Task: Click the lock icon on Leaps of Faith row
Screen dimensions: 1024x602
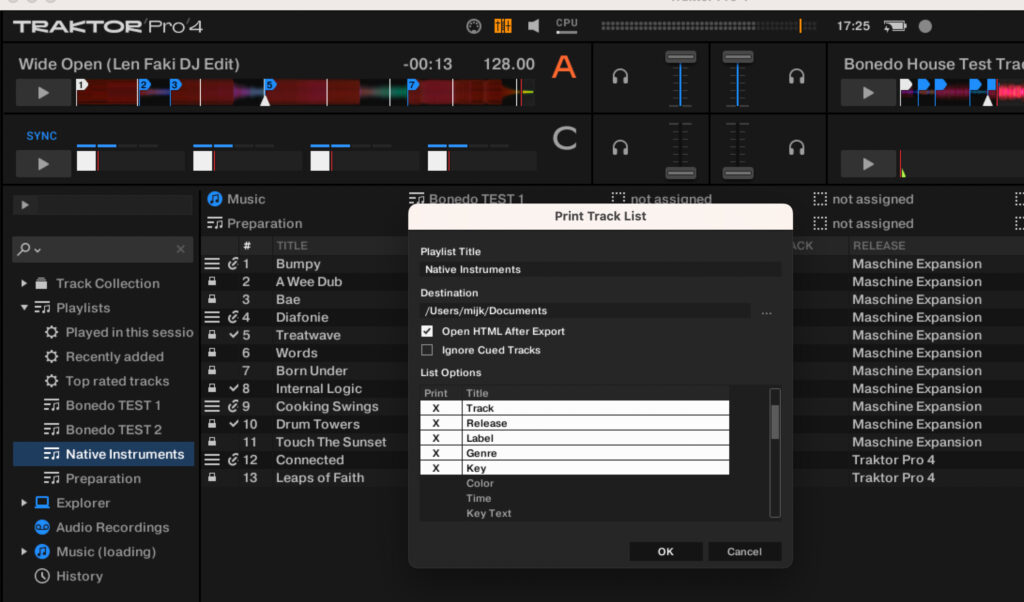Action: coord(212,477)
